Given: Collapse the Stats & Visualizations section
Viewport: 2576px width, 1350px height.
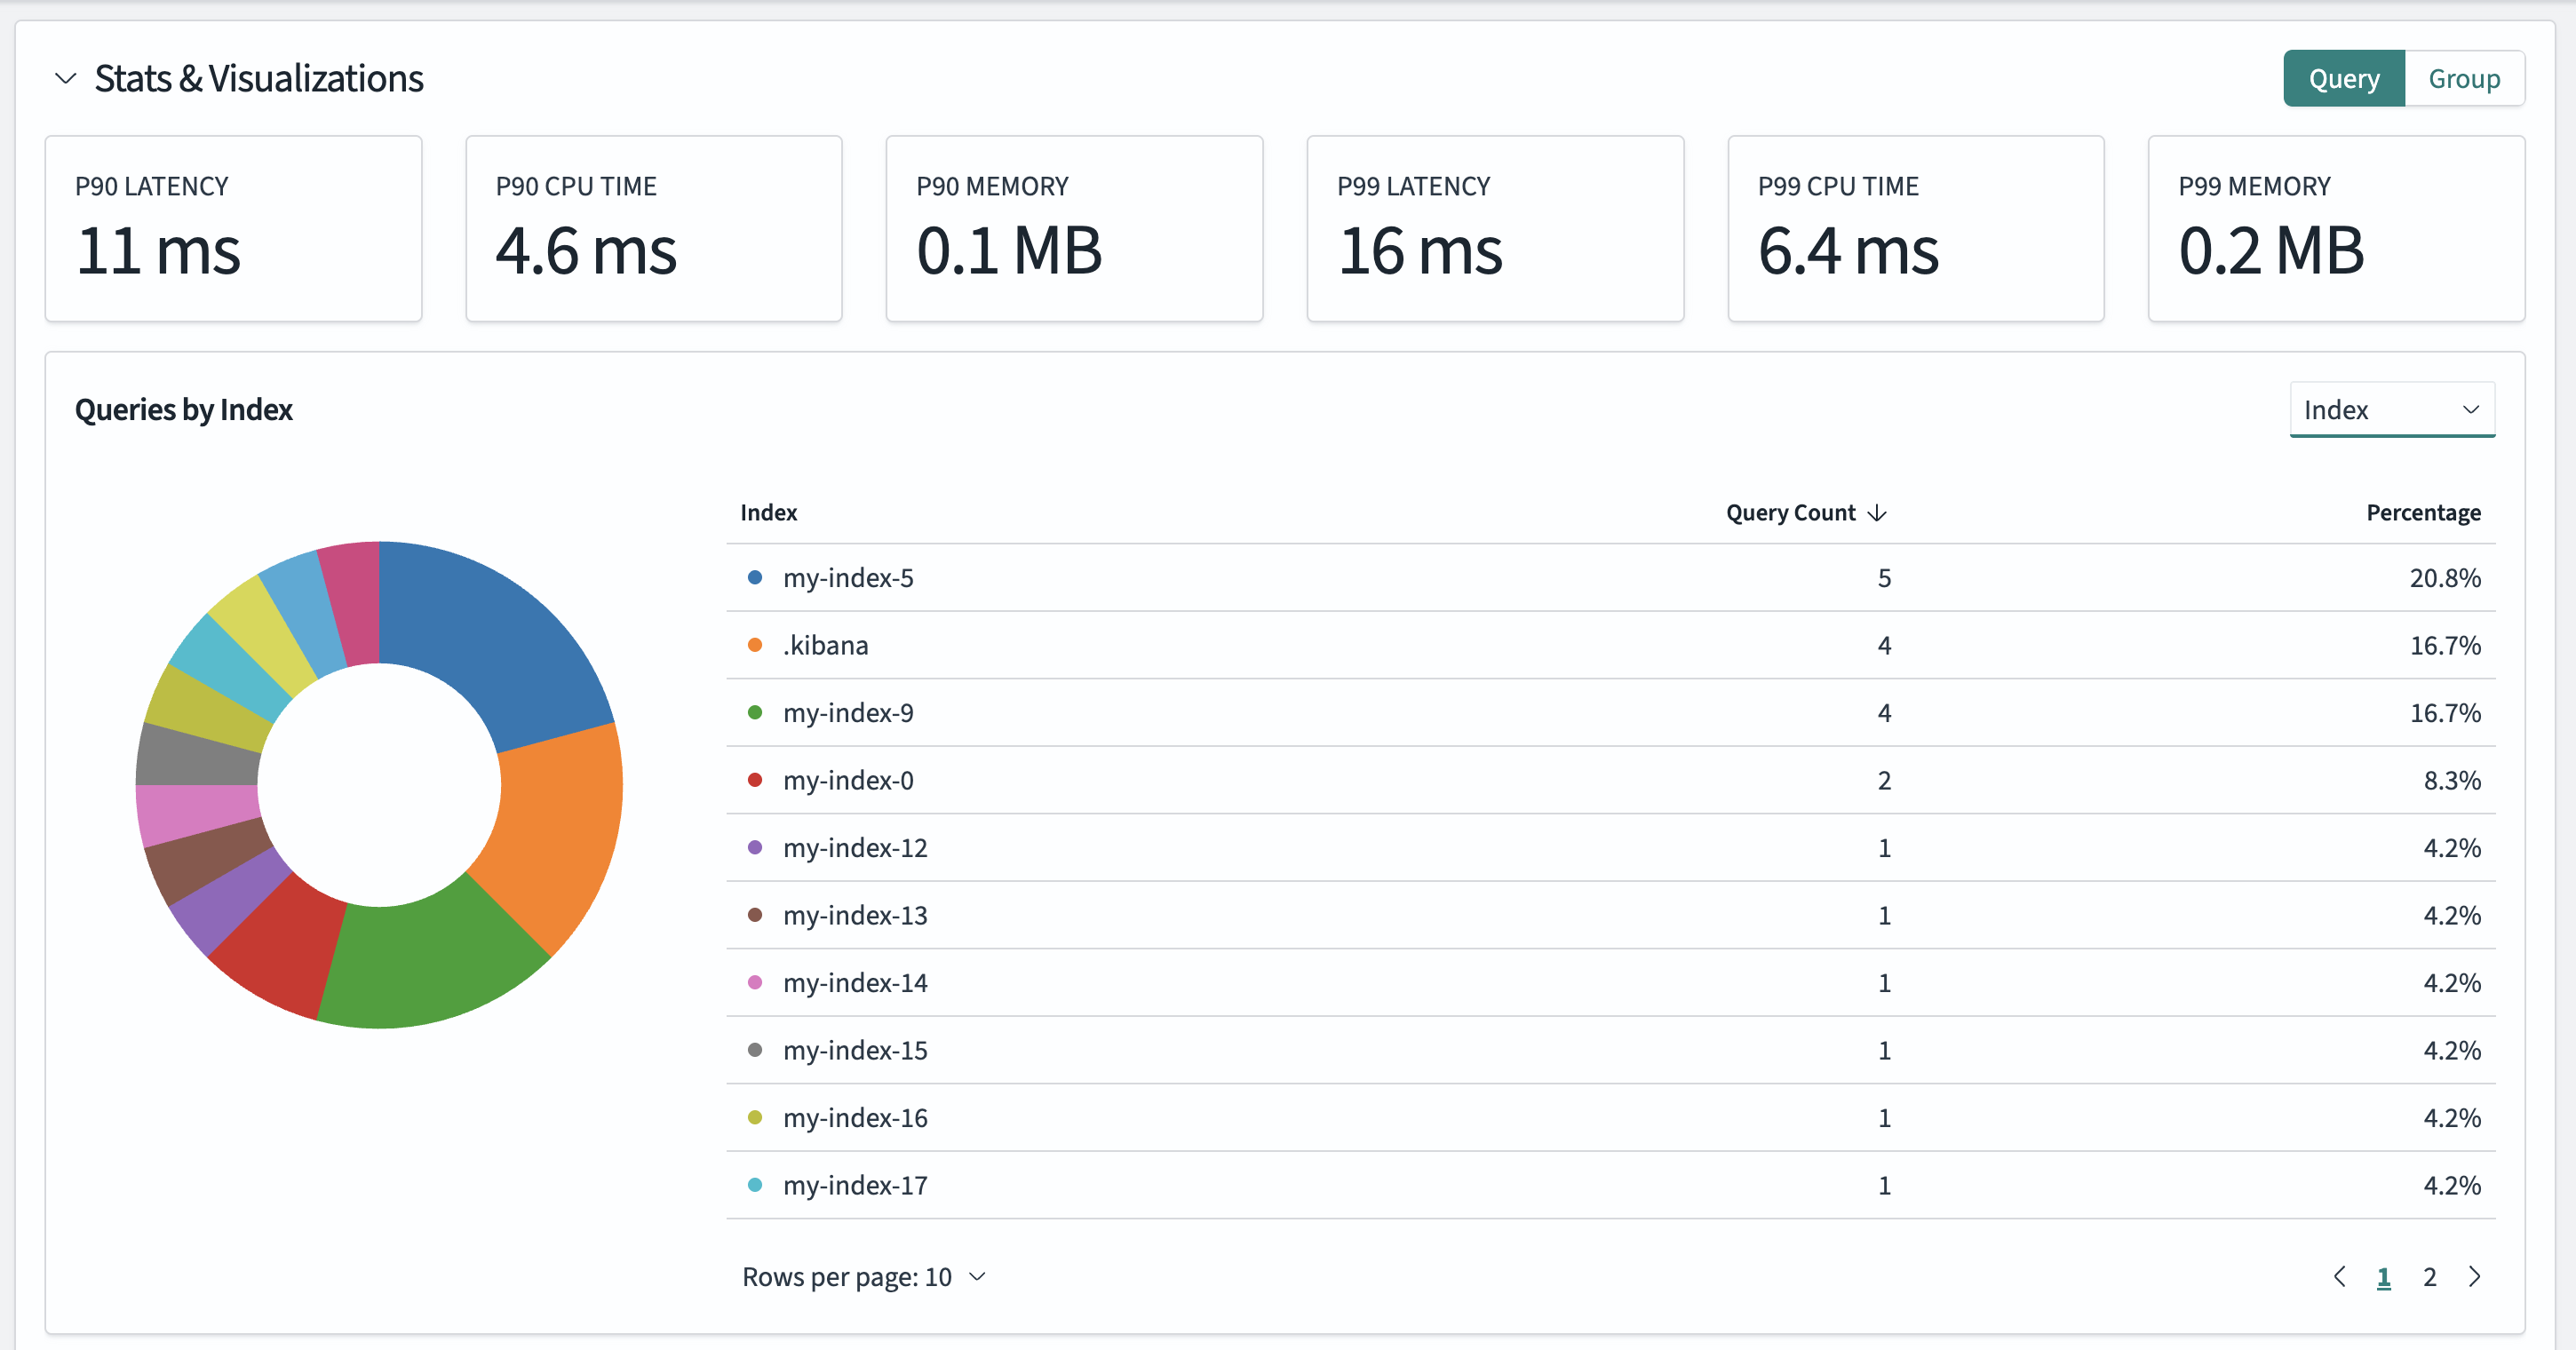Looking at the screenshot, I should [x=65, y=78].
